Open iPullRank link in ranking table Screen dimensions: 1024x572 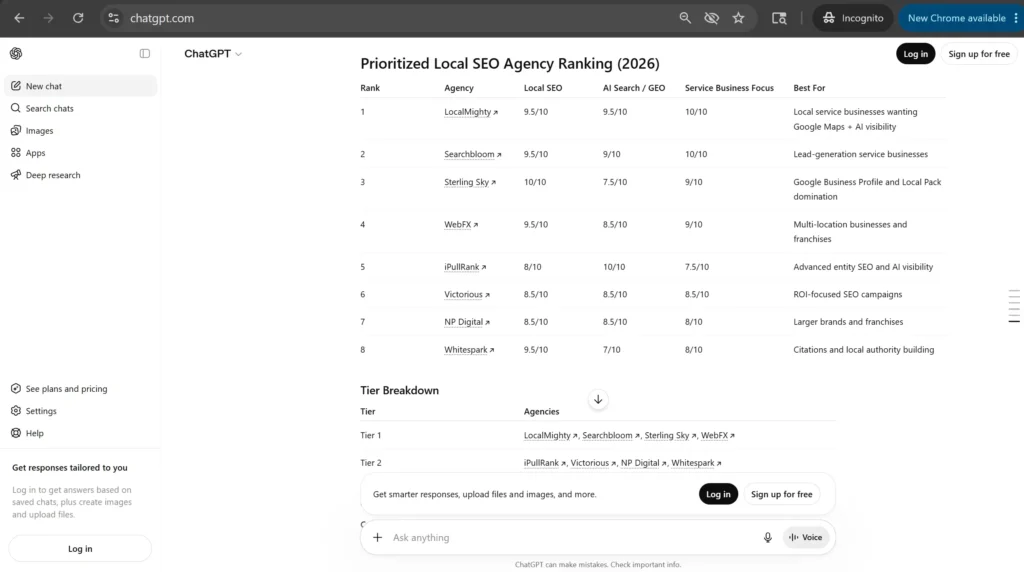(x=465, y=267)
